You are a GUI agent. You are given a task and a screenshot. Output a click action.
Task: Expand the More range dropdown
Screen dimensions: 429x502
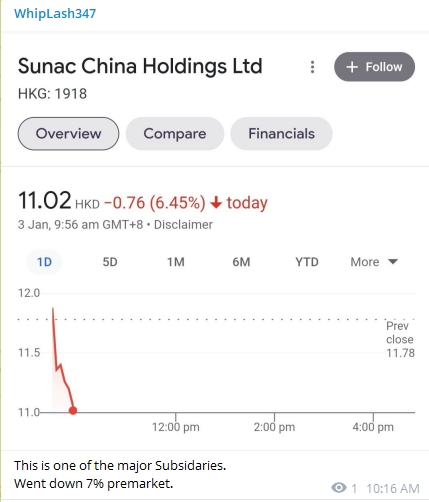(x=374, y=262)
